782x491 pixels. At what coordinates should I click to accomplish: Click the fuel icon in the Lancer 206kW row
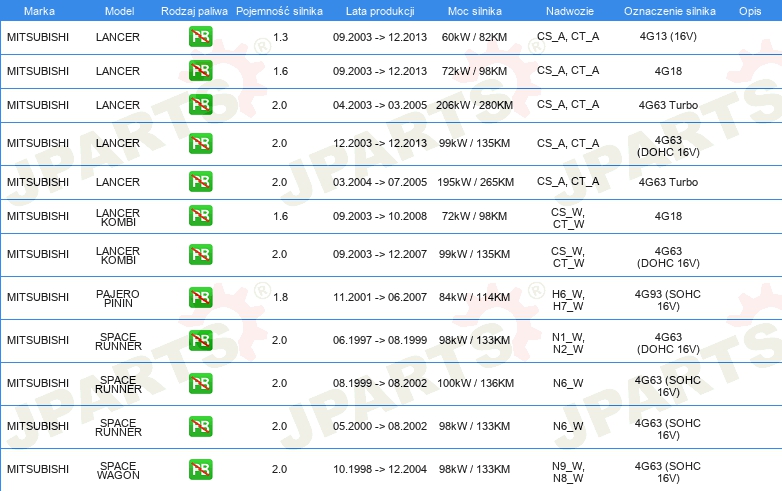(x=200, y=105)
